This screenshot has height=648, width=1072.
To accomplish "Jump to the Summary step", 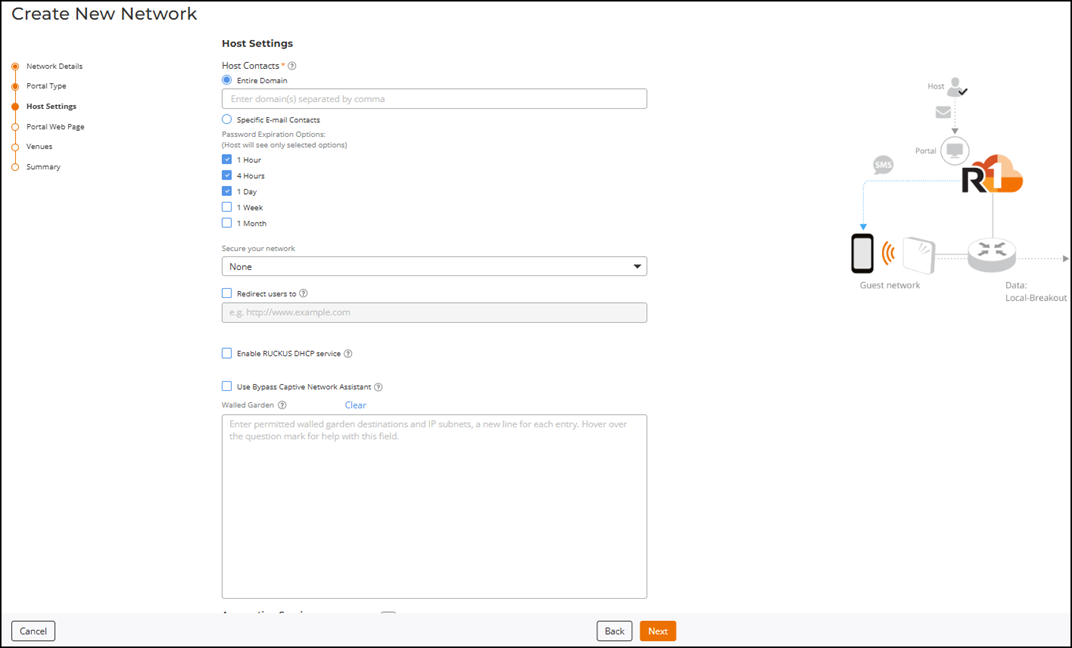I will point(43,167).
